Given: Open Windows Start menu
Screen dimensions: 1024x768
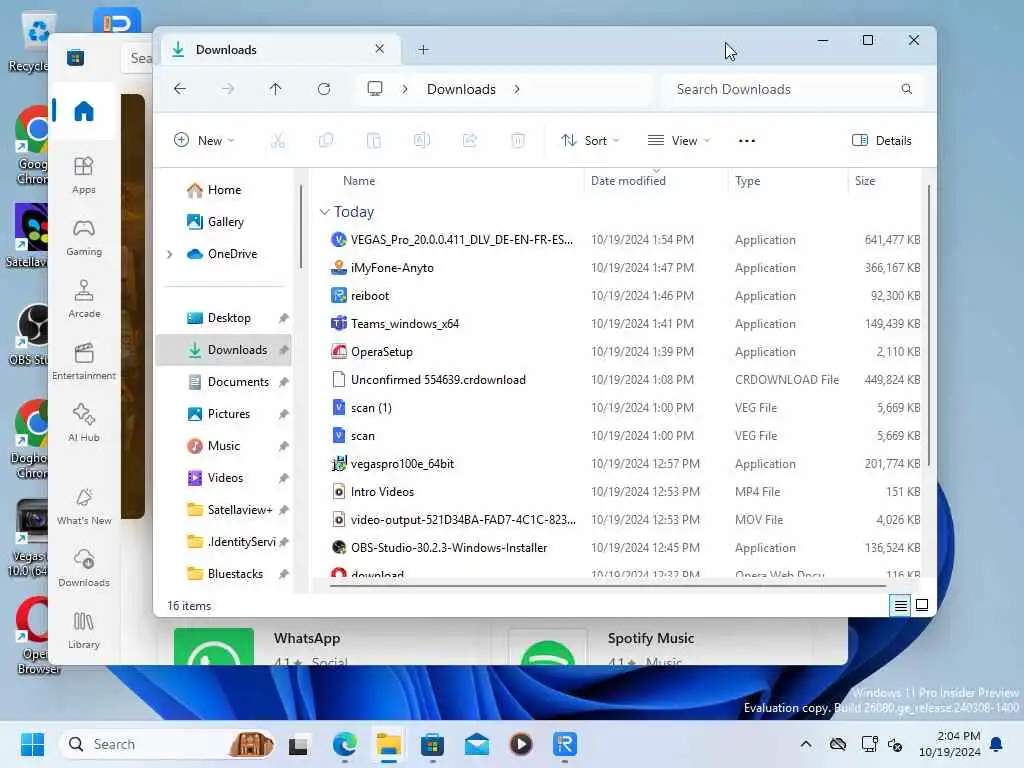Looking at the screenshot, I should [32, 744].
